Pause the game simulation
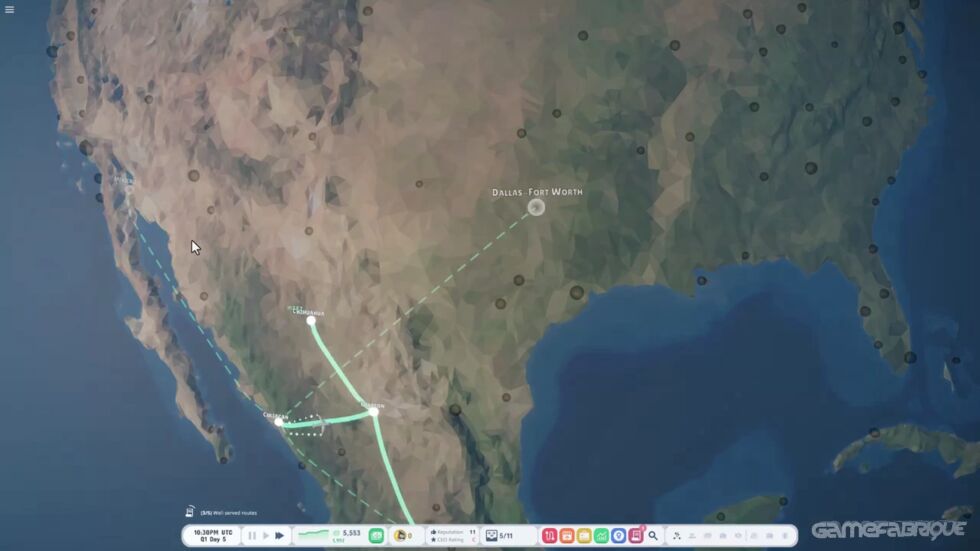 pos(252,536)
